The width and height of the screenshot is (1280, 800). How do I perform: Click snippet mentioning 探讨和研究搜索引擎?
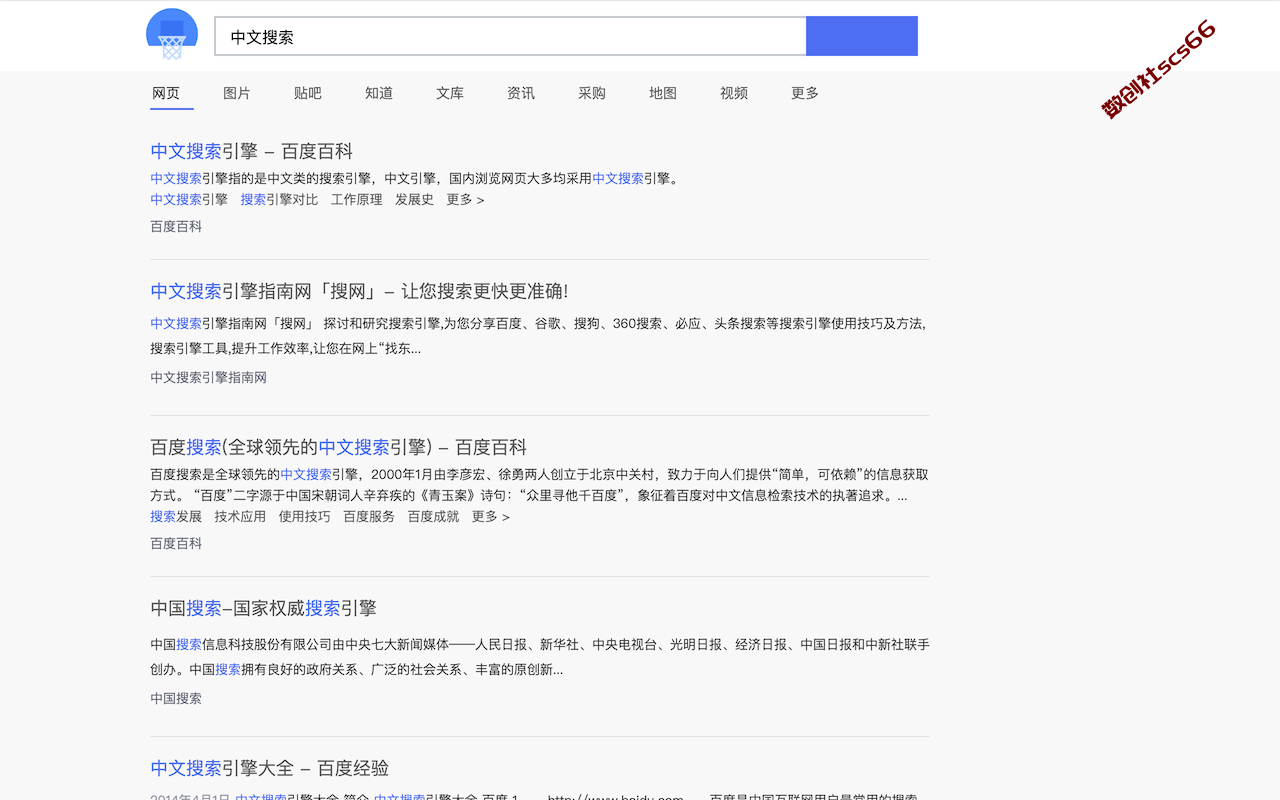click(540, 336)
